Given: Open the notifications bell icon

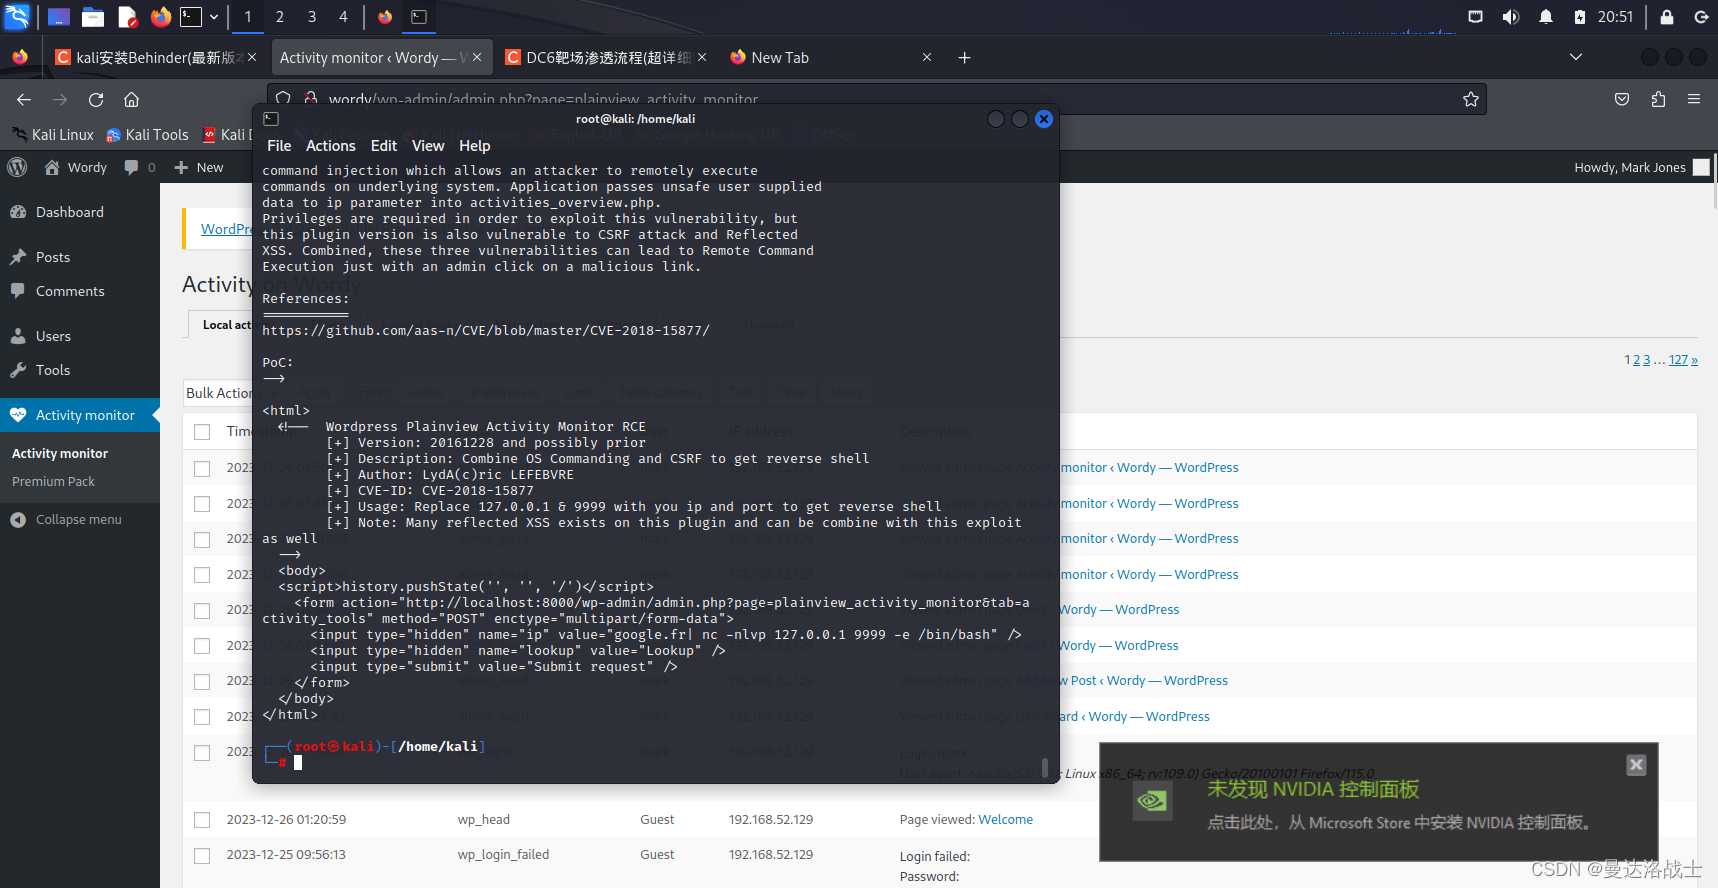Looking at the screenshot, I should 1546,17.
